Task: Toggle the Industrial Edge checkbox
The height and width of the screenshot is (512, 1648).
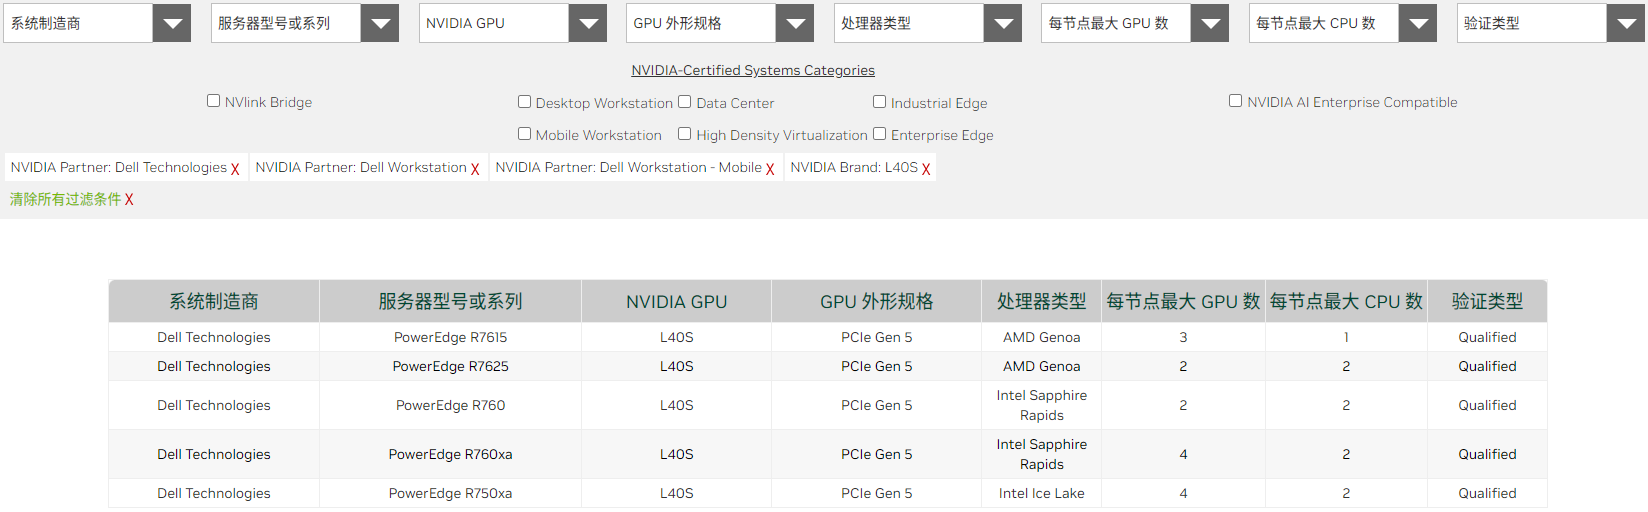Action: (879, 101)
